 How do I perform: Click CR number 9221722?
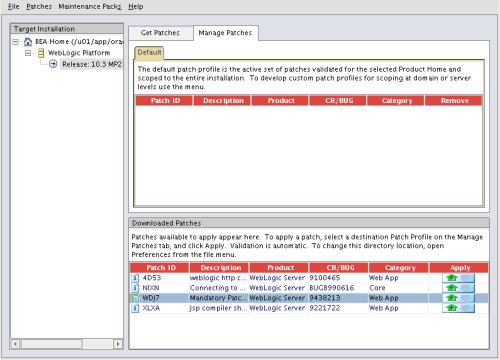tap(325, 308)
